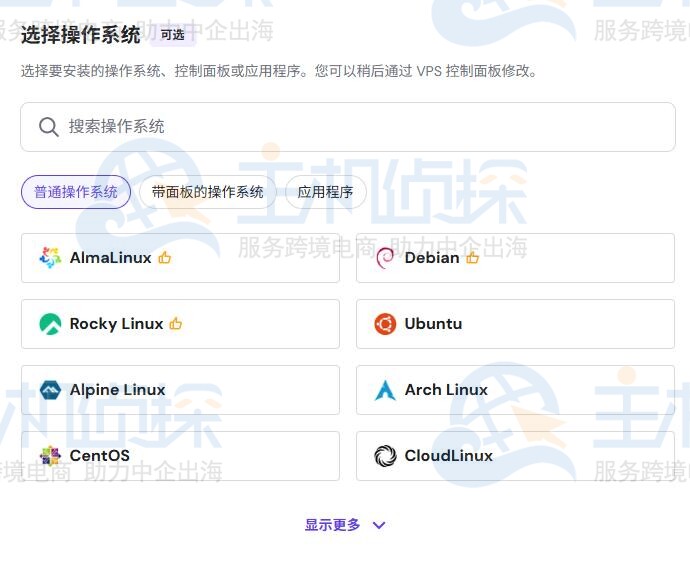The height and width of the screenshot is (563, 690).
Task: Click the CentOS logo icon
Action: [50, 456]
